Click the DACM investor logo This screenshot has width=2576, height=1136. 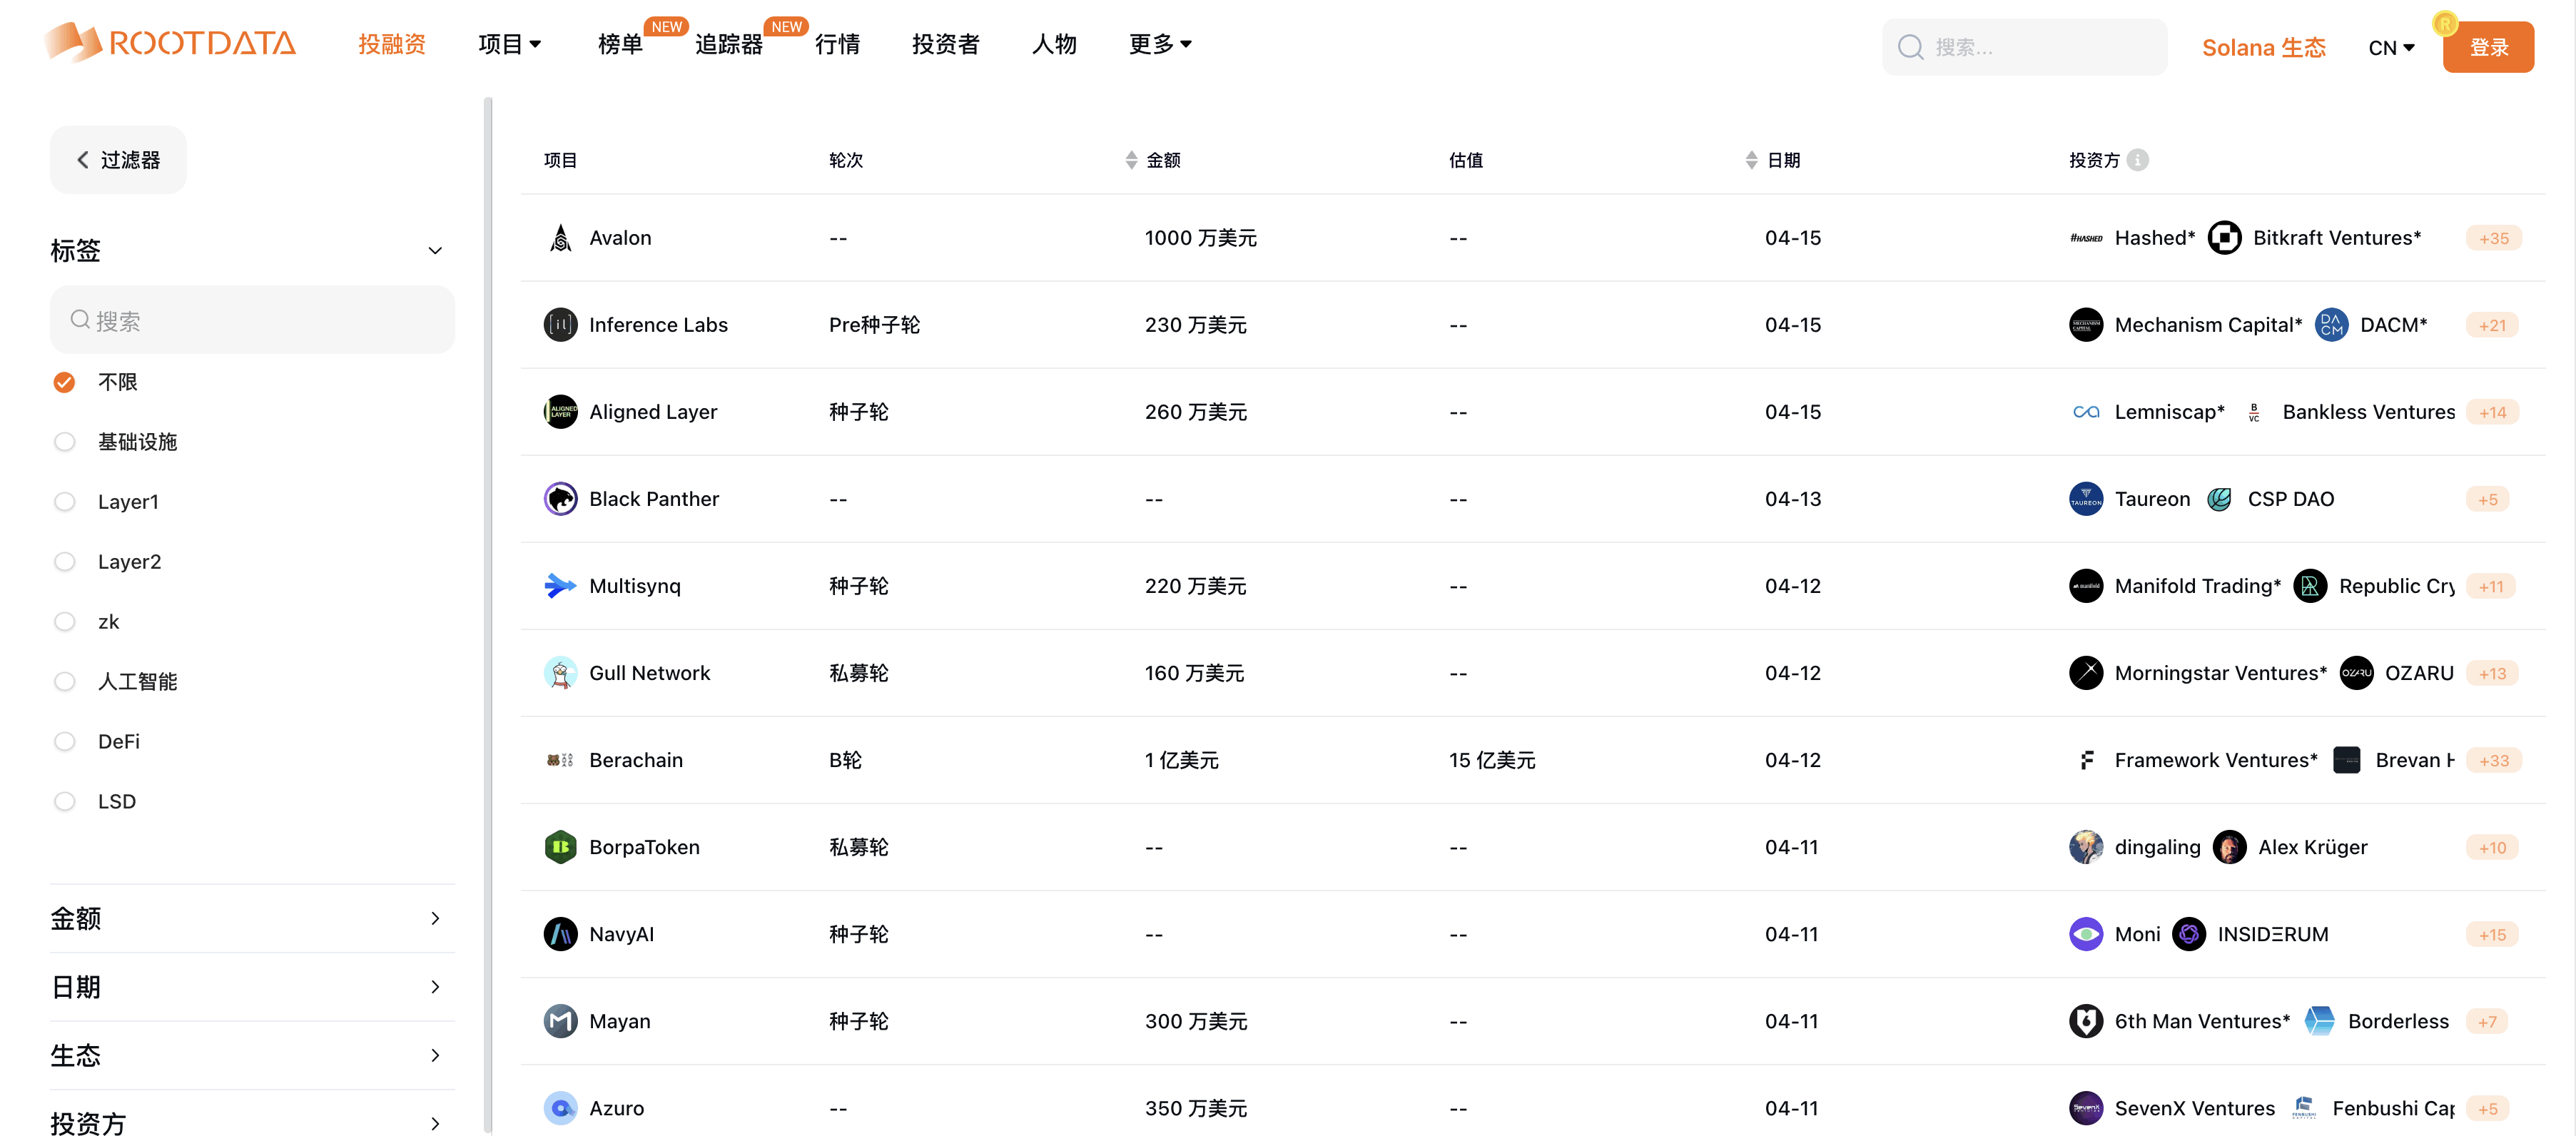[x=2331, y=325]
